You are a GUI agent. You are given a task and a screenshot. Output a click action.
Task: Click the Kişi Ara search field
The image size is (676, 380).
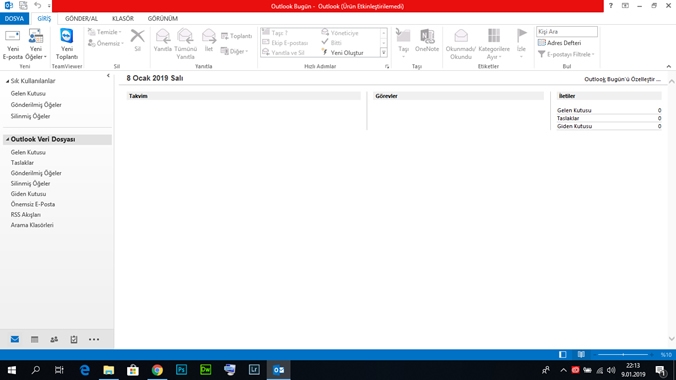coord(567,31)
